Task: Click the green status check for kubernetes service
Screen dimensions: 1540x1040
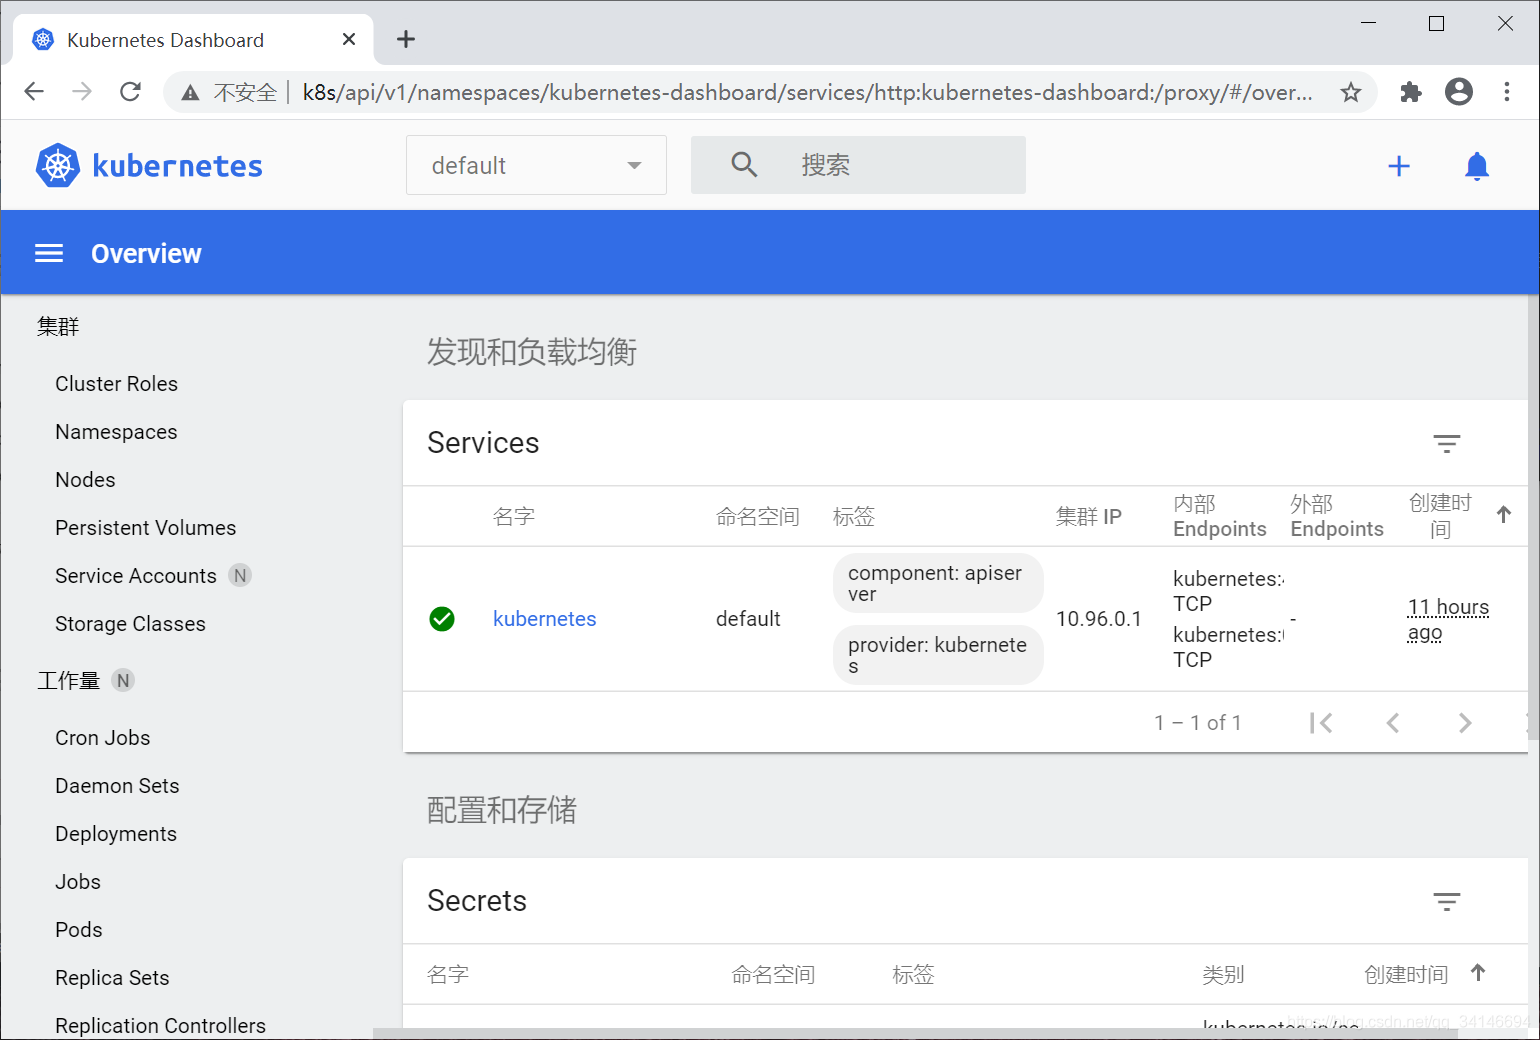Action: 441,619
